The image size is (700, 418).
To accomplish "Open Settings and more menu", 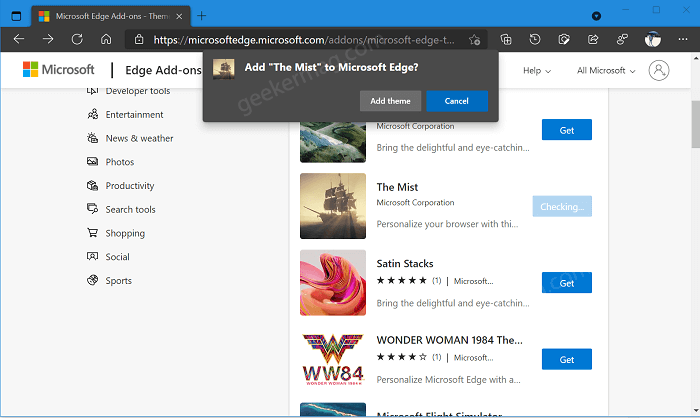I will point(683,39).
